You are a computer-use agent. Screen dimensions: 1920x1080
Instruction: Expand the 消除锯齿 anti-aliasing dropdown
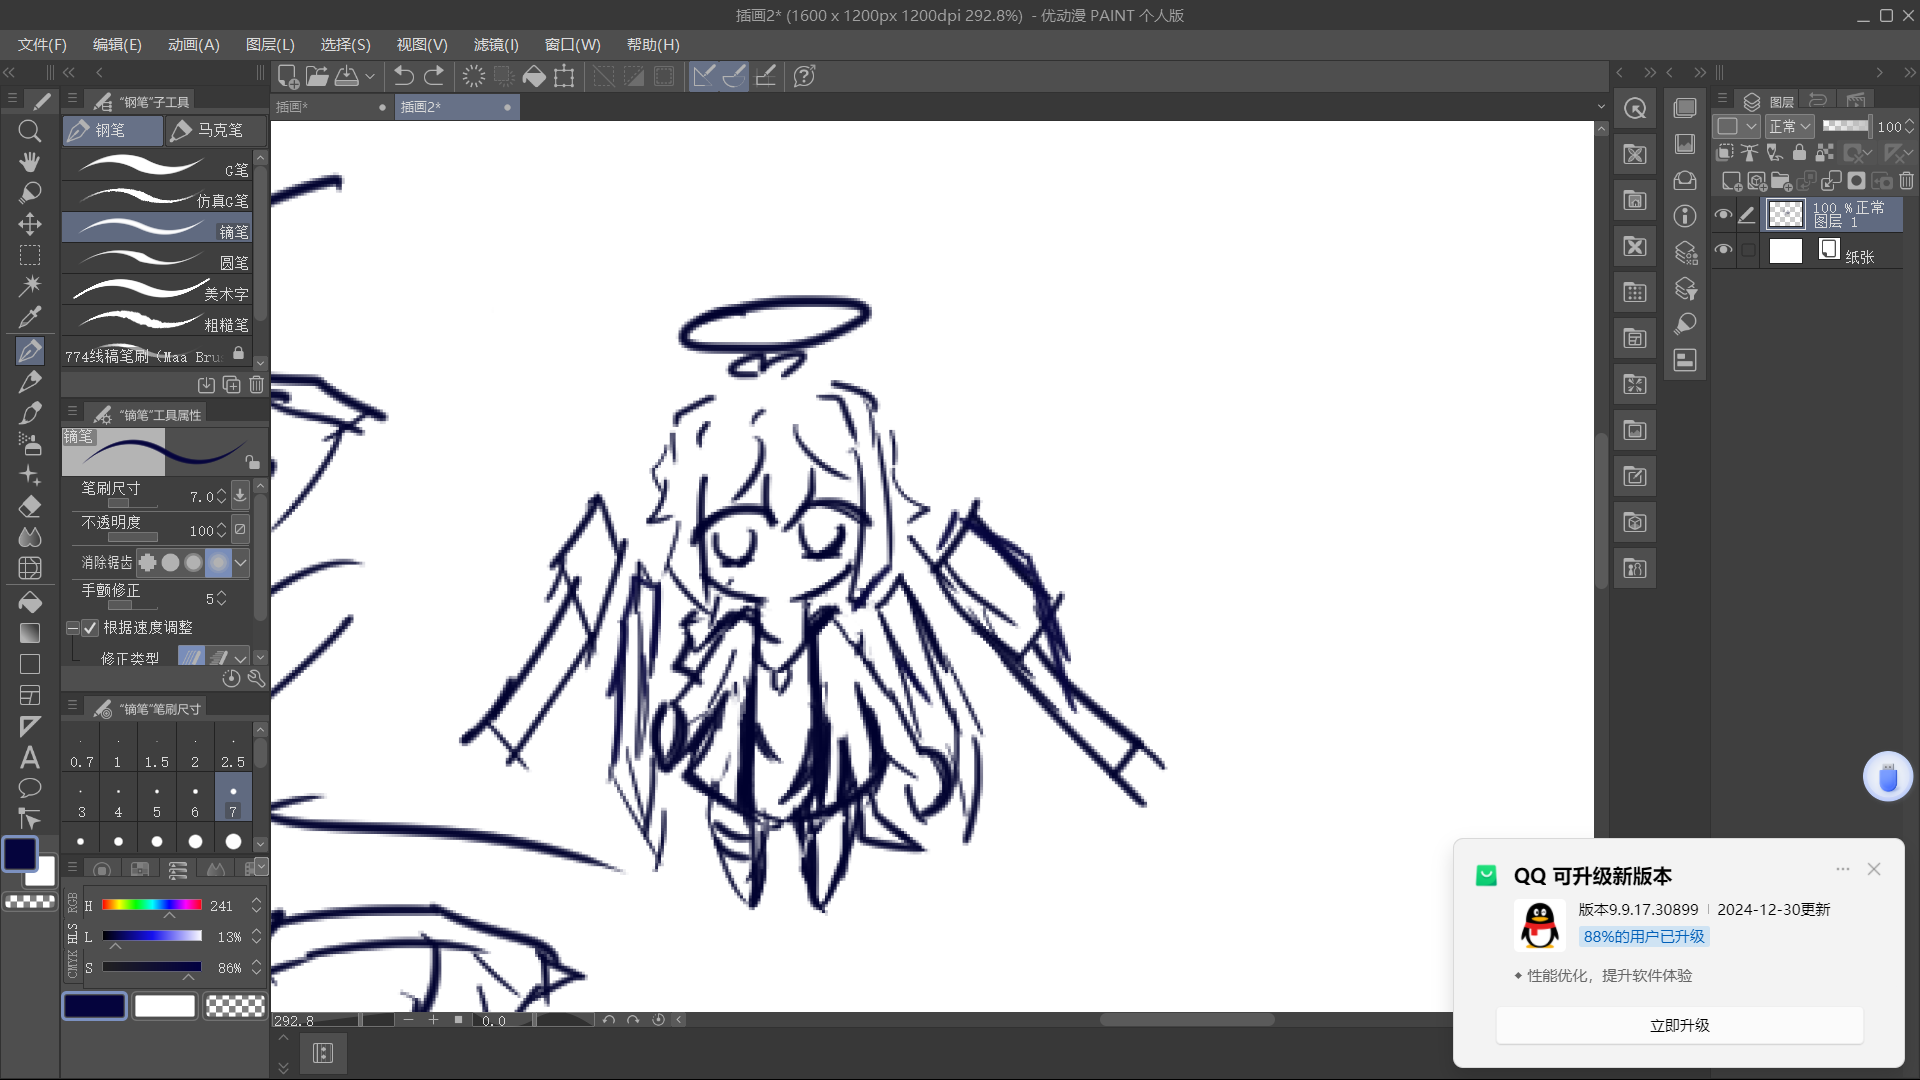click(x=241, y=563)
